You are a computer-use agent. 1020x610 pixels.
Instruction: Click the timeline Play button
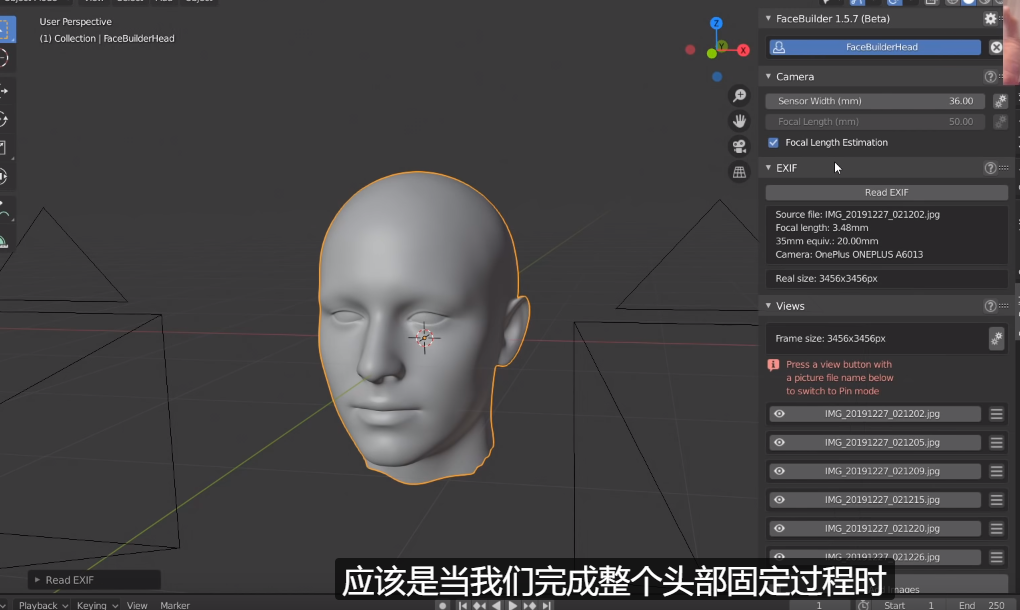coord(513,605)
